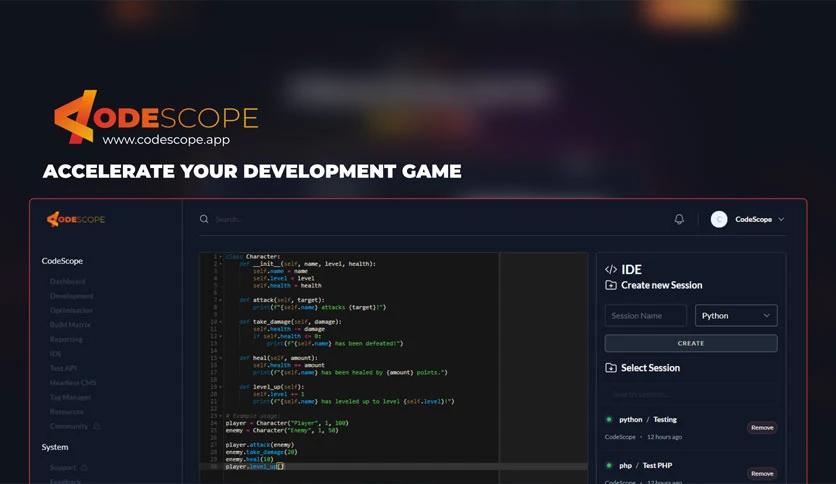Click the CodeScope sidebar section heading
This screenshot has width=836, height=484.
point(62,261)
